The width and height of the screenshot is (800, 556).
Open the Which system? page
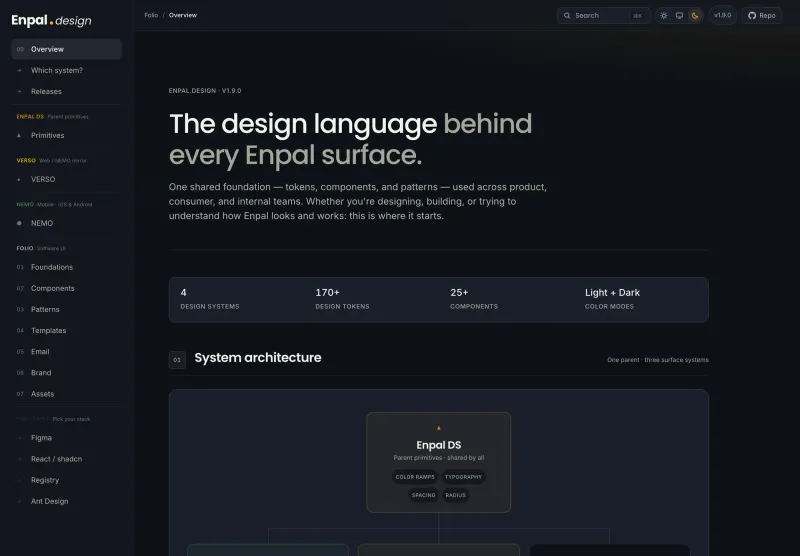[66, 70]
